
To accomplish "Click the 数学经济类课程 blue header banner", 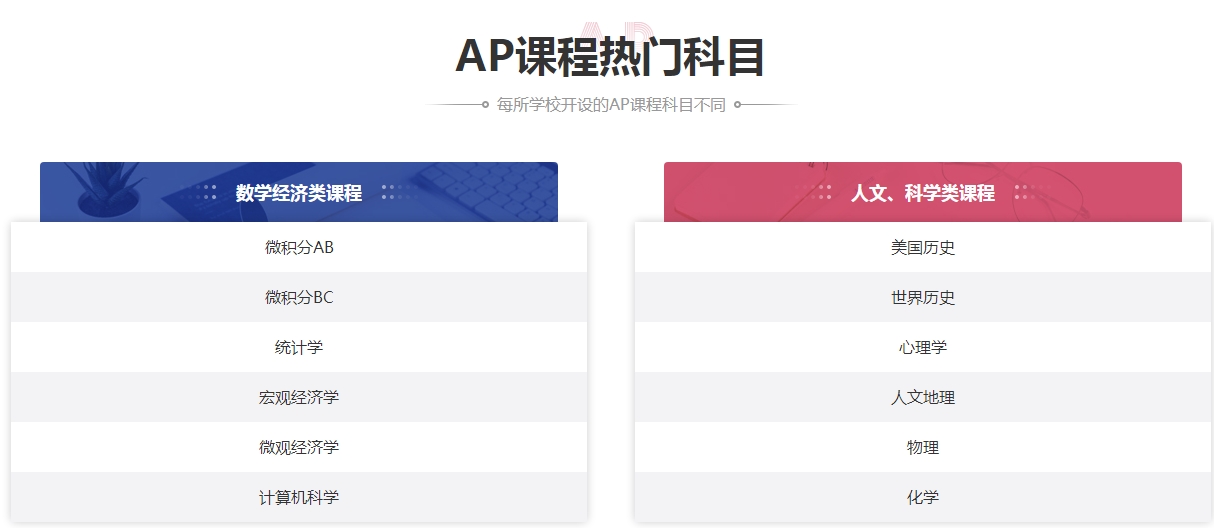I will 299,192.
